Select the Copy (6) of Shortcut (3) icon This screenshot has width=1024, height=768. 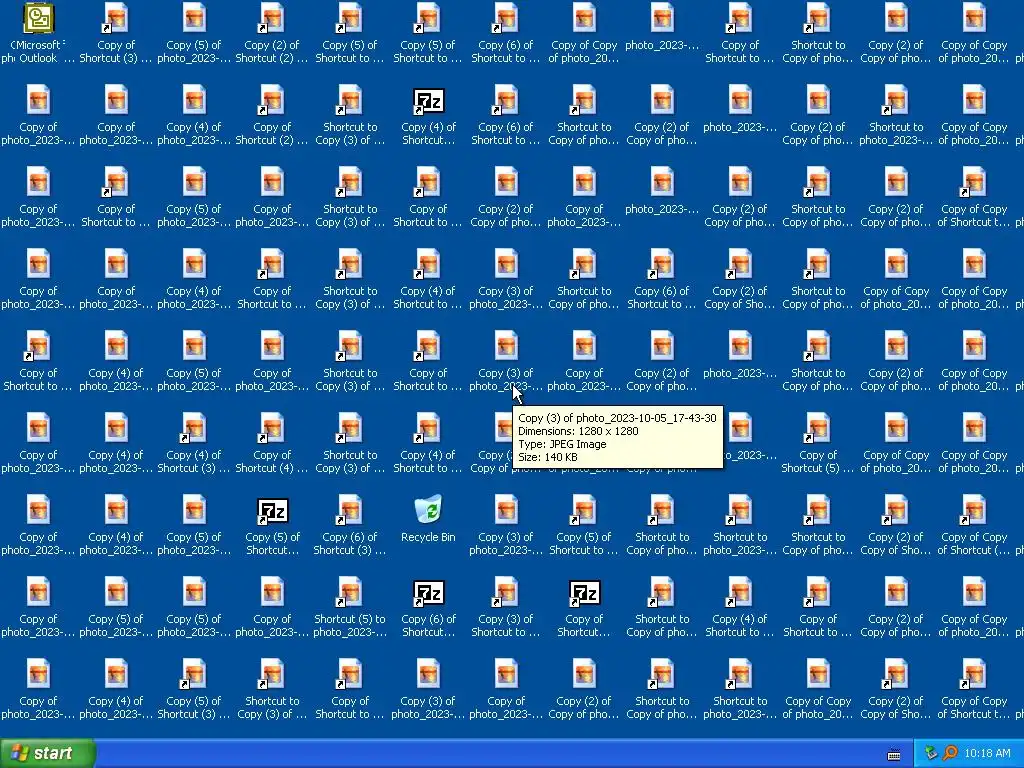click(350, 526)
